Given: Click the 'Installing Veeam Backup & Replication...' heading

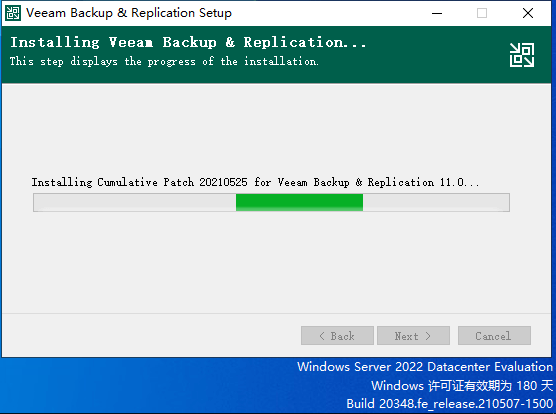Looking at the screenshot, I should 188,43.
